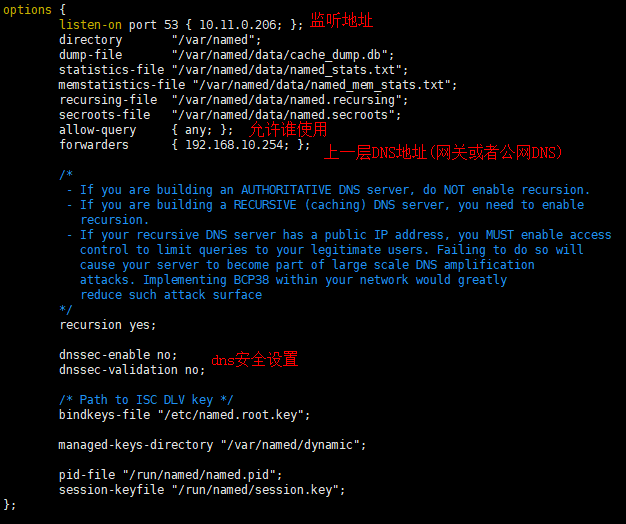Click the session-keyfile path session.key
Image resolution: width=626 pixels, height=524 pixels.
255,490
